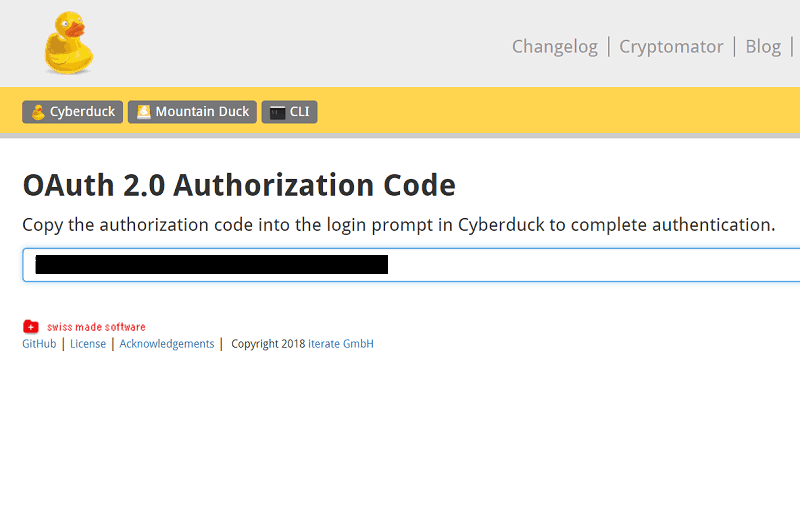Open the Blog link

click(x=763, y=46)
